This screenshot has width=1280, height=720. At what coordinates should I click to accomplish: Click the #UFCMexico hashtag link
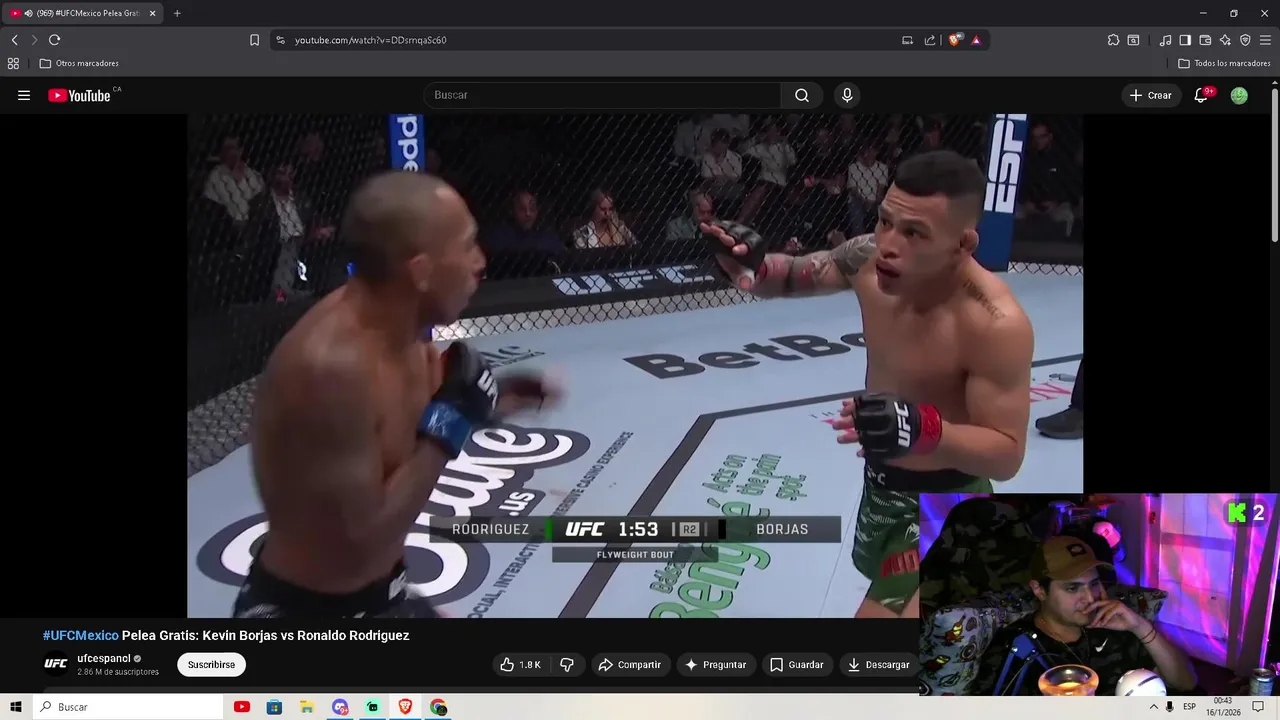80,635
